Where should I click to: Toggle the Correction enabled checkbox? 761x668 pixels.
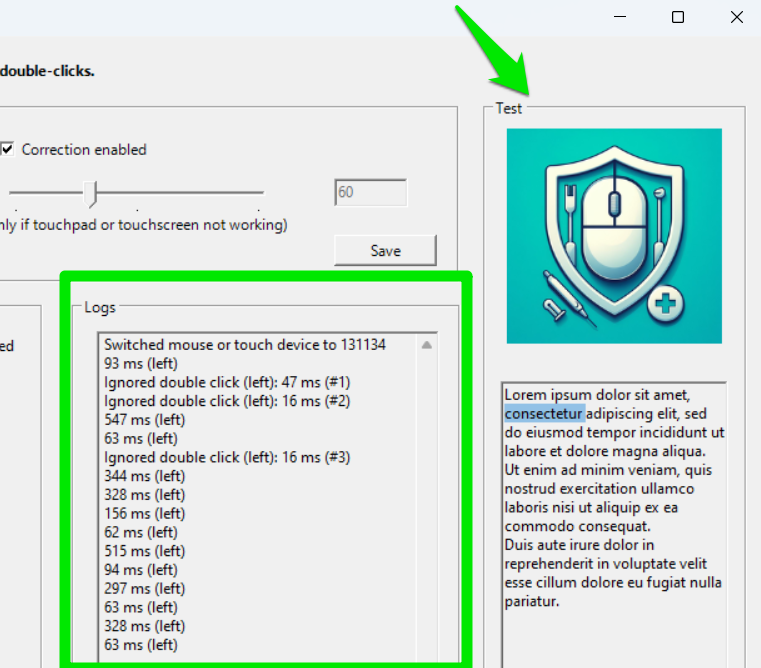[8, 150]
